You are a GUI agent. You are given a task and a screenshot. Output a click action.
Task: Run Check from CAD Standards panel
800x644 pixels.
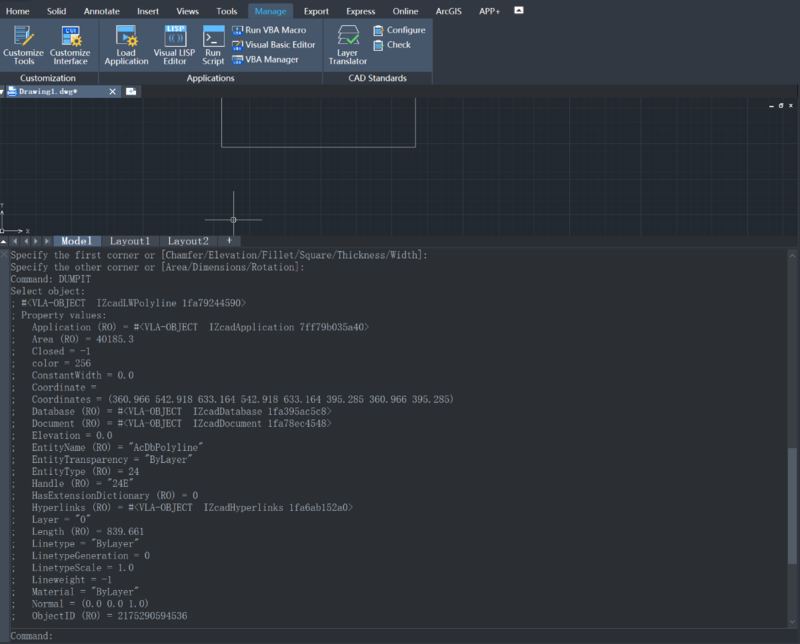point(393,45)
